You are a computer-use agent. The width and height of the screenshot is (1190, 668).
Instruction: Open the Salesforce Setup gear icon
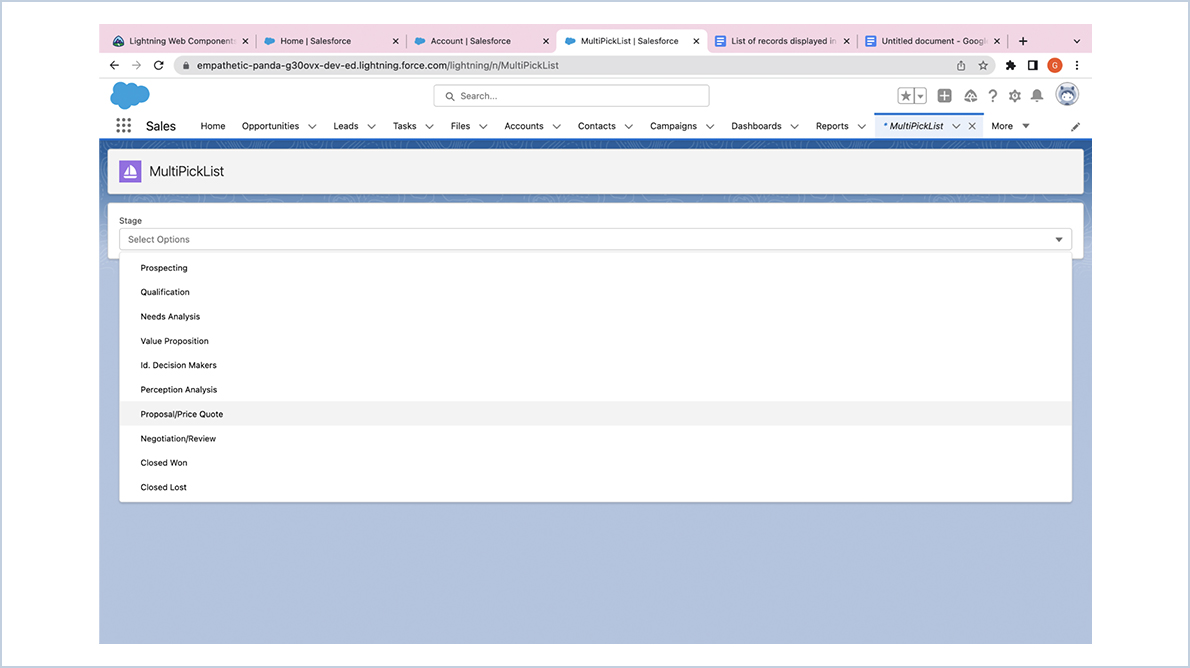pos(1014,95)
